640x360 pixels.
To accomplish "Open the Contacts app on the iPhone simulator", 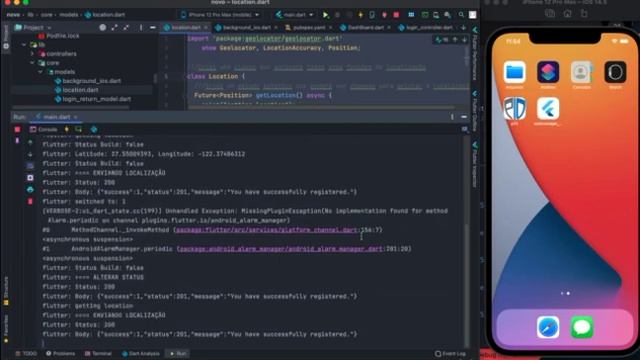I will (582, 72).
